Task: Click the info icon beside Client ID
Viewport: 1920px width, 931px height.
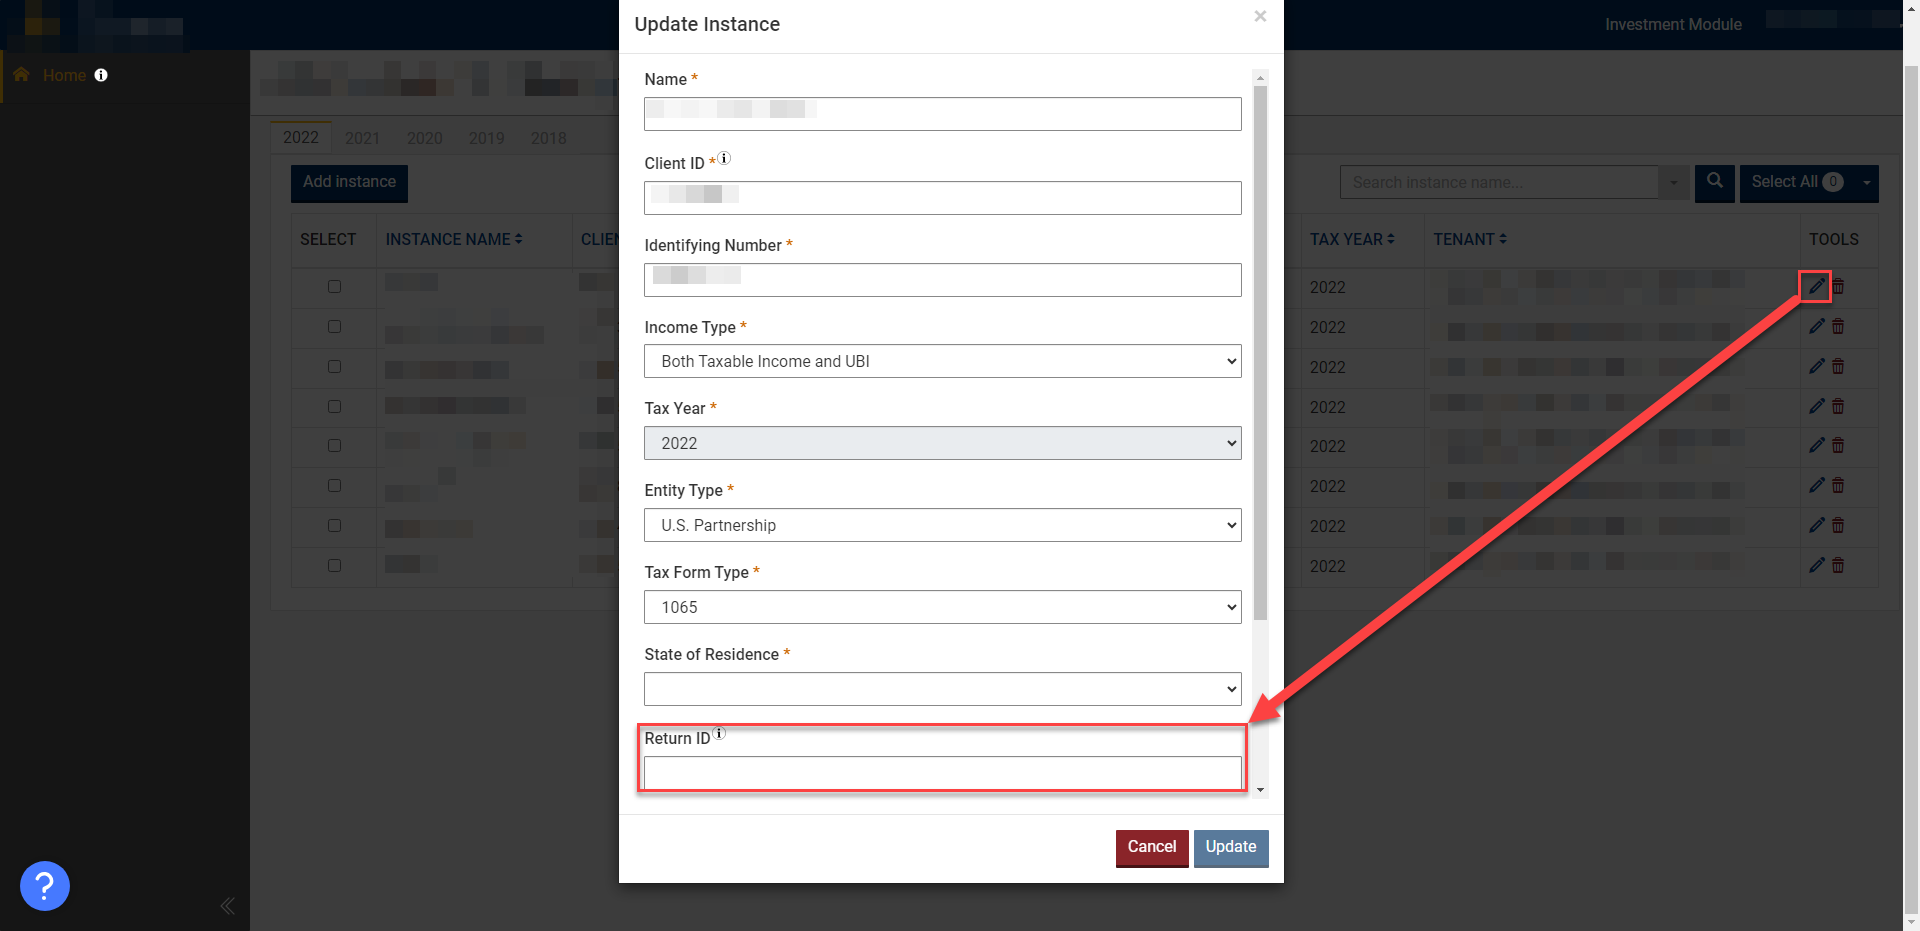Action: (724, 157)
